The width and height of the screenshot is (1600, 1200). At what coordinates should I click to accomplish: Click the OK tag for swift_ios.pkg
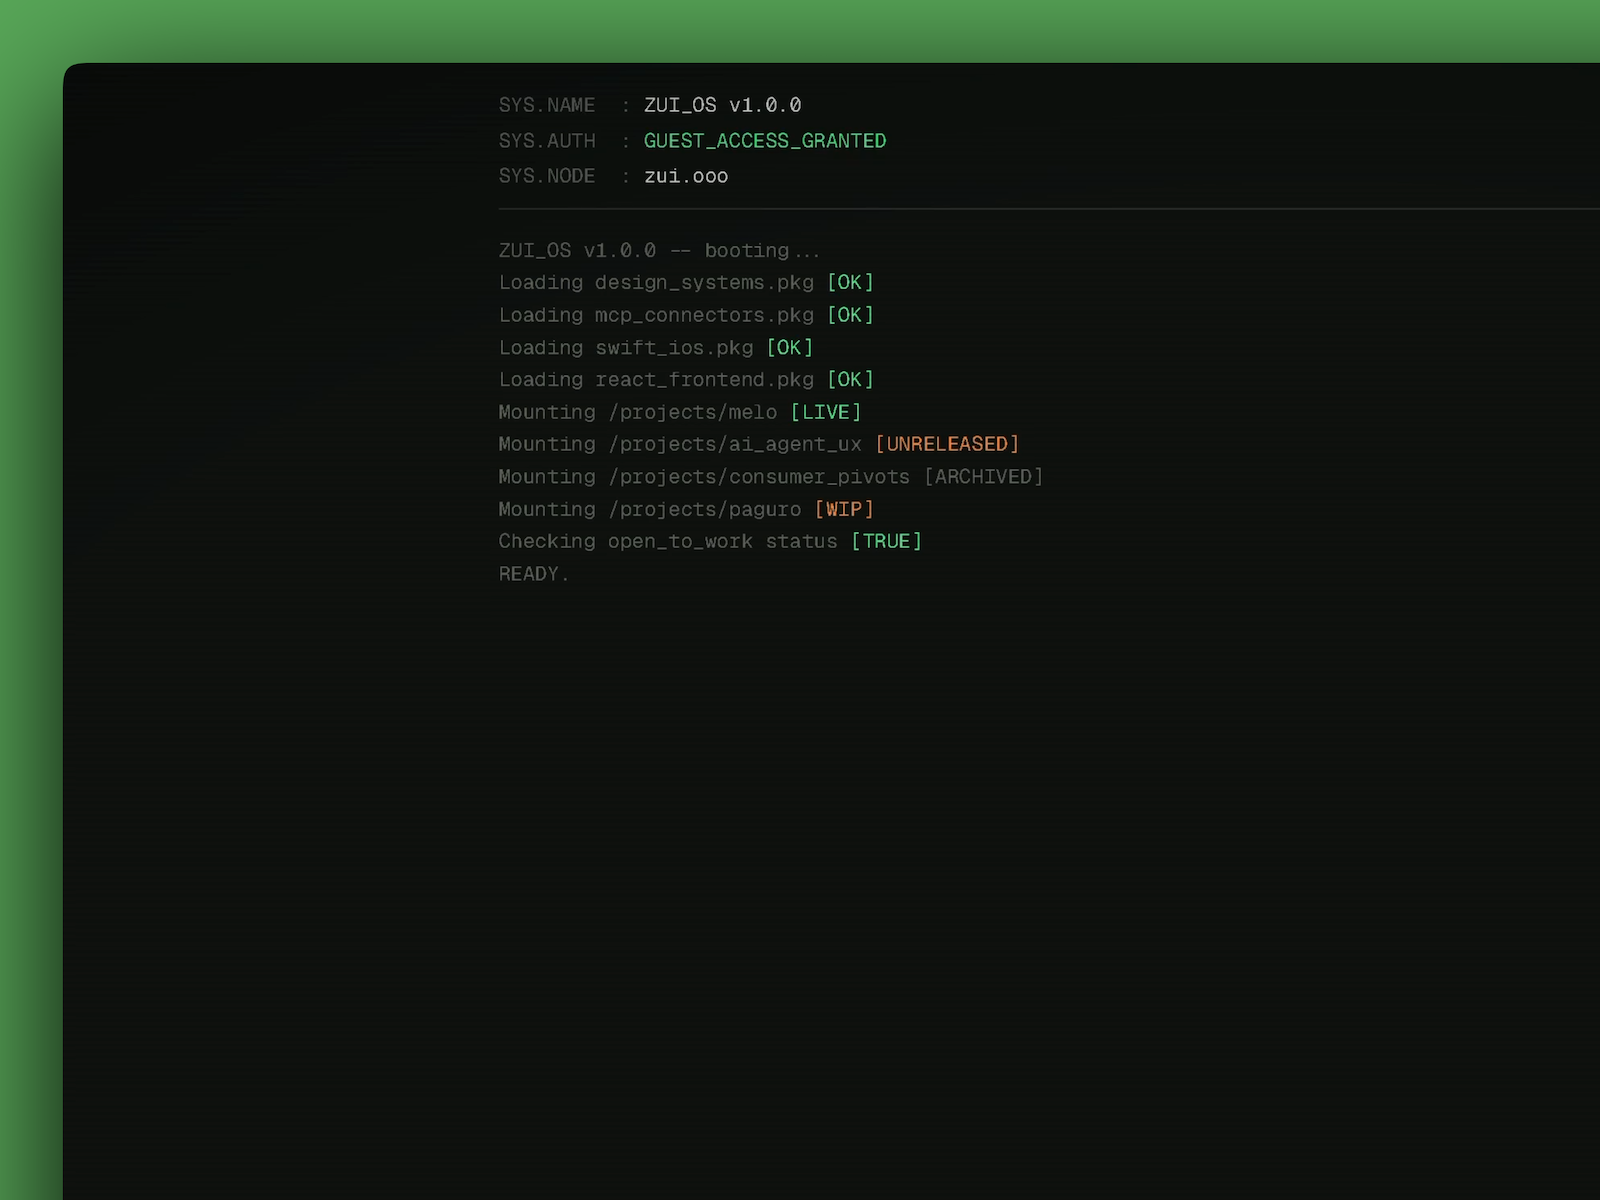[789, 348]
